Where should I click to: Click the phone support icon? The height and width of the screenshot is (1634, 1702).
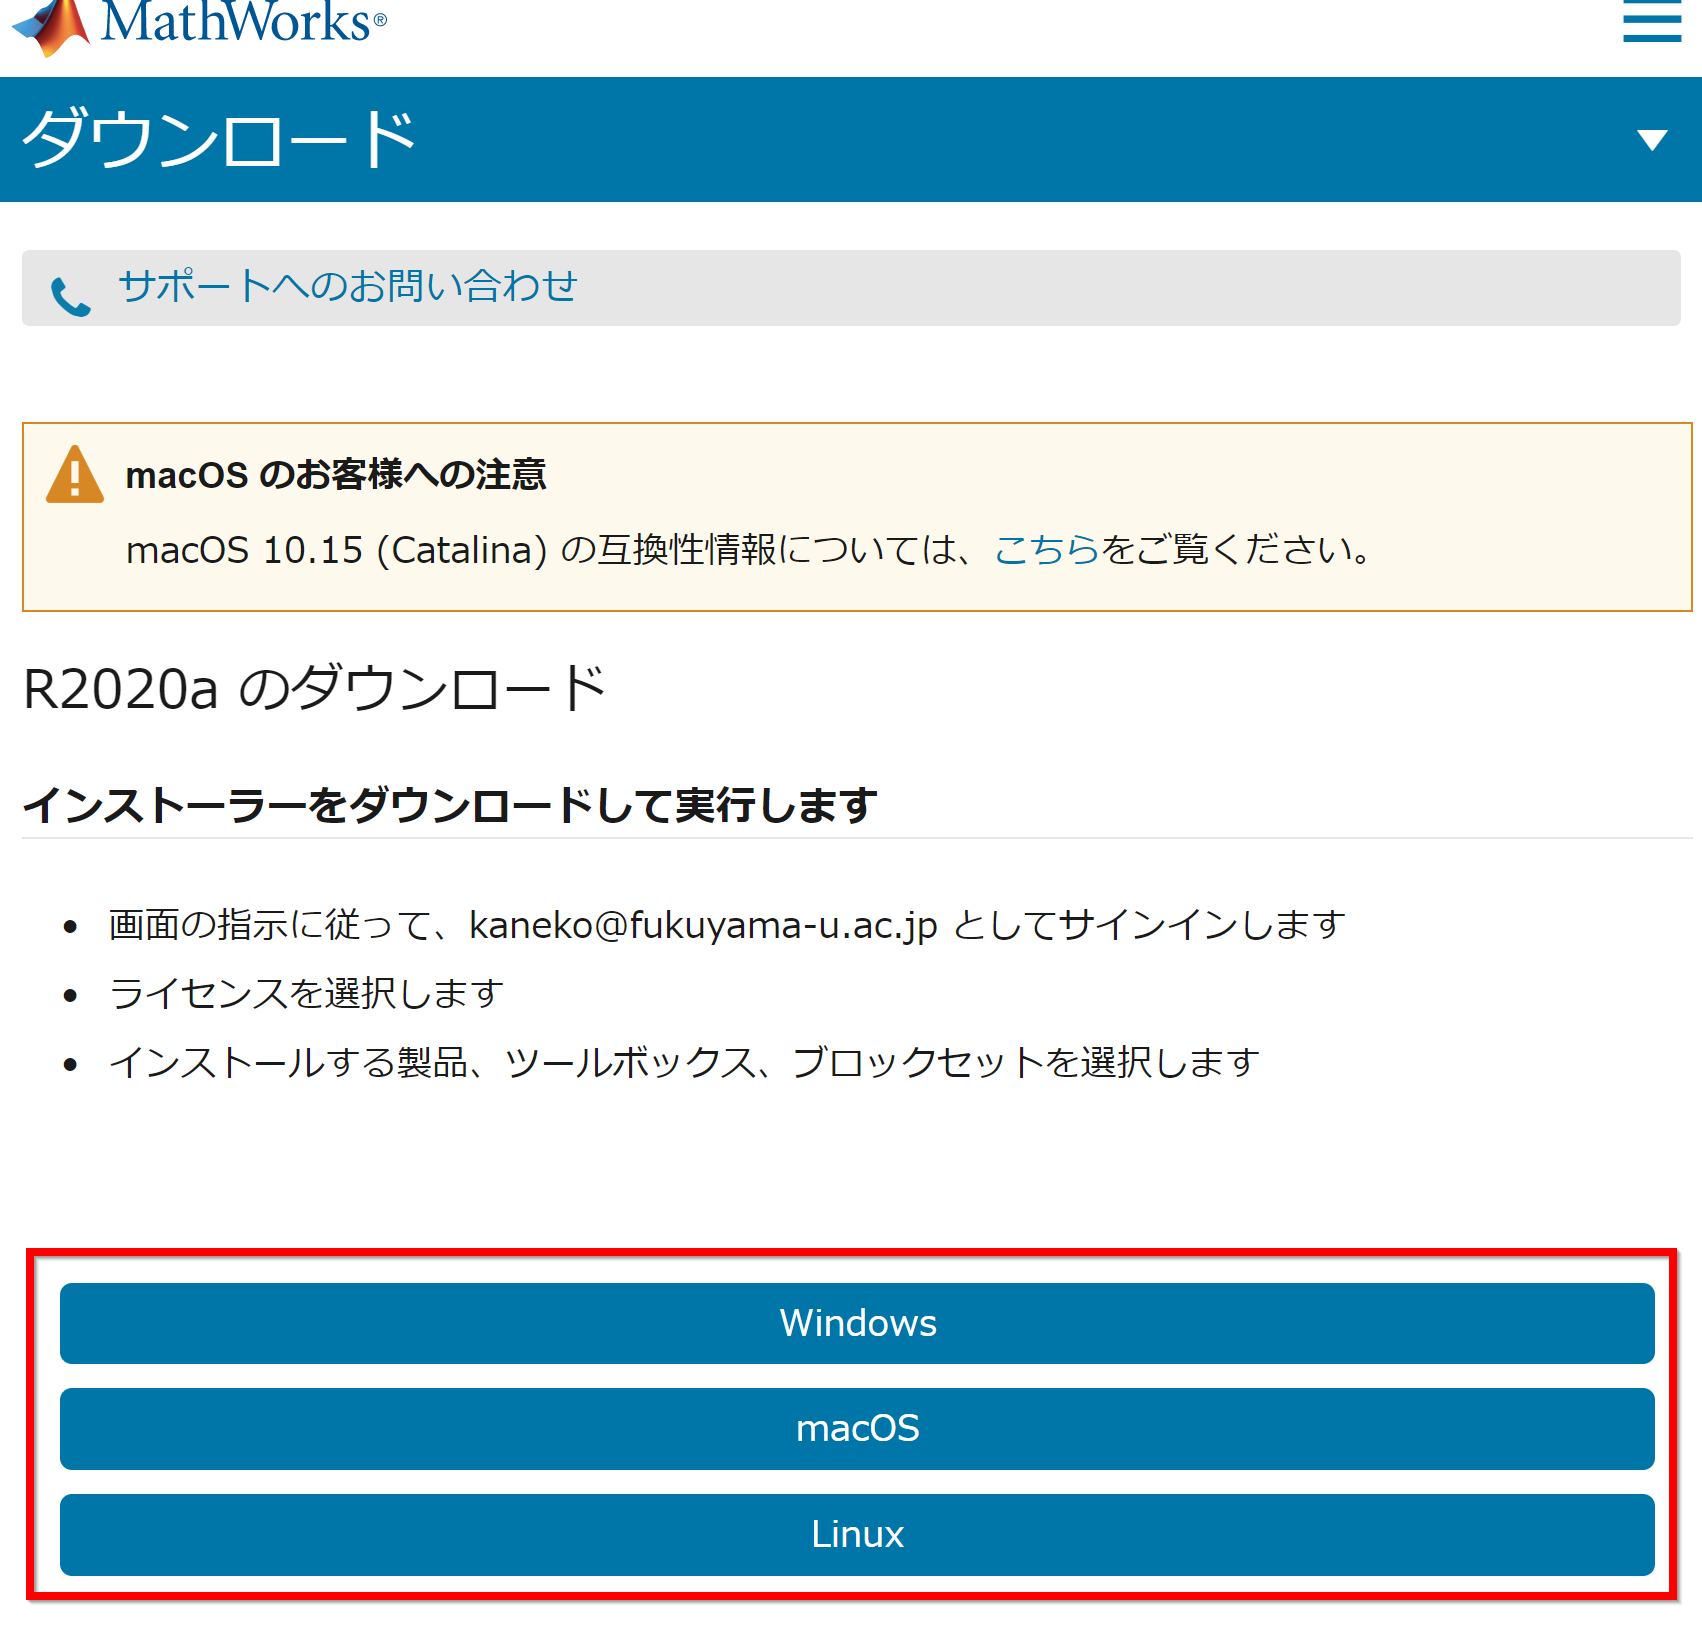(x=70, y=296)
